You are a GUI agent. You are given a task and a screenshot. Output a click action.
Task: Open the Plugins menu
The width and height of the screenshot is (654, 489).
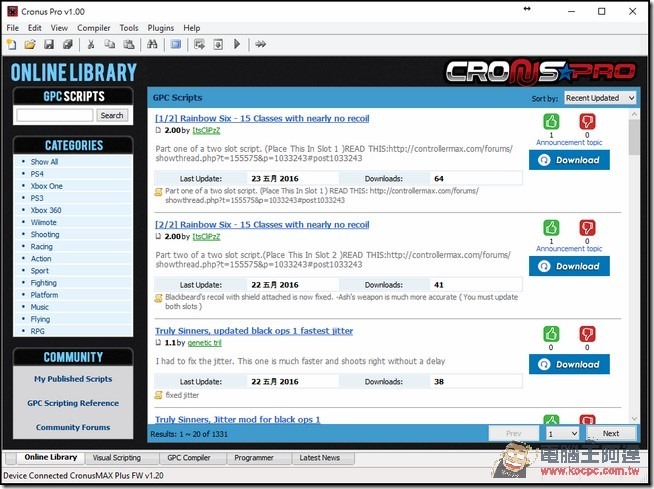(x=160, y=28)
